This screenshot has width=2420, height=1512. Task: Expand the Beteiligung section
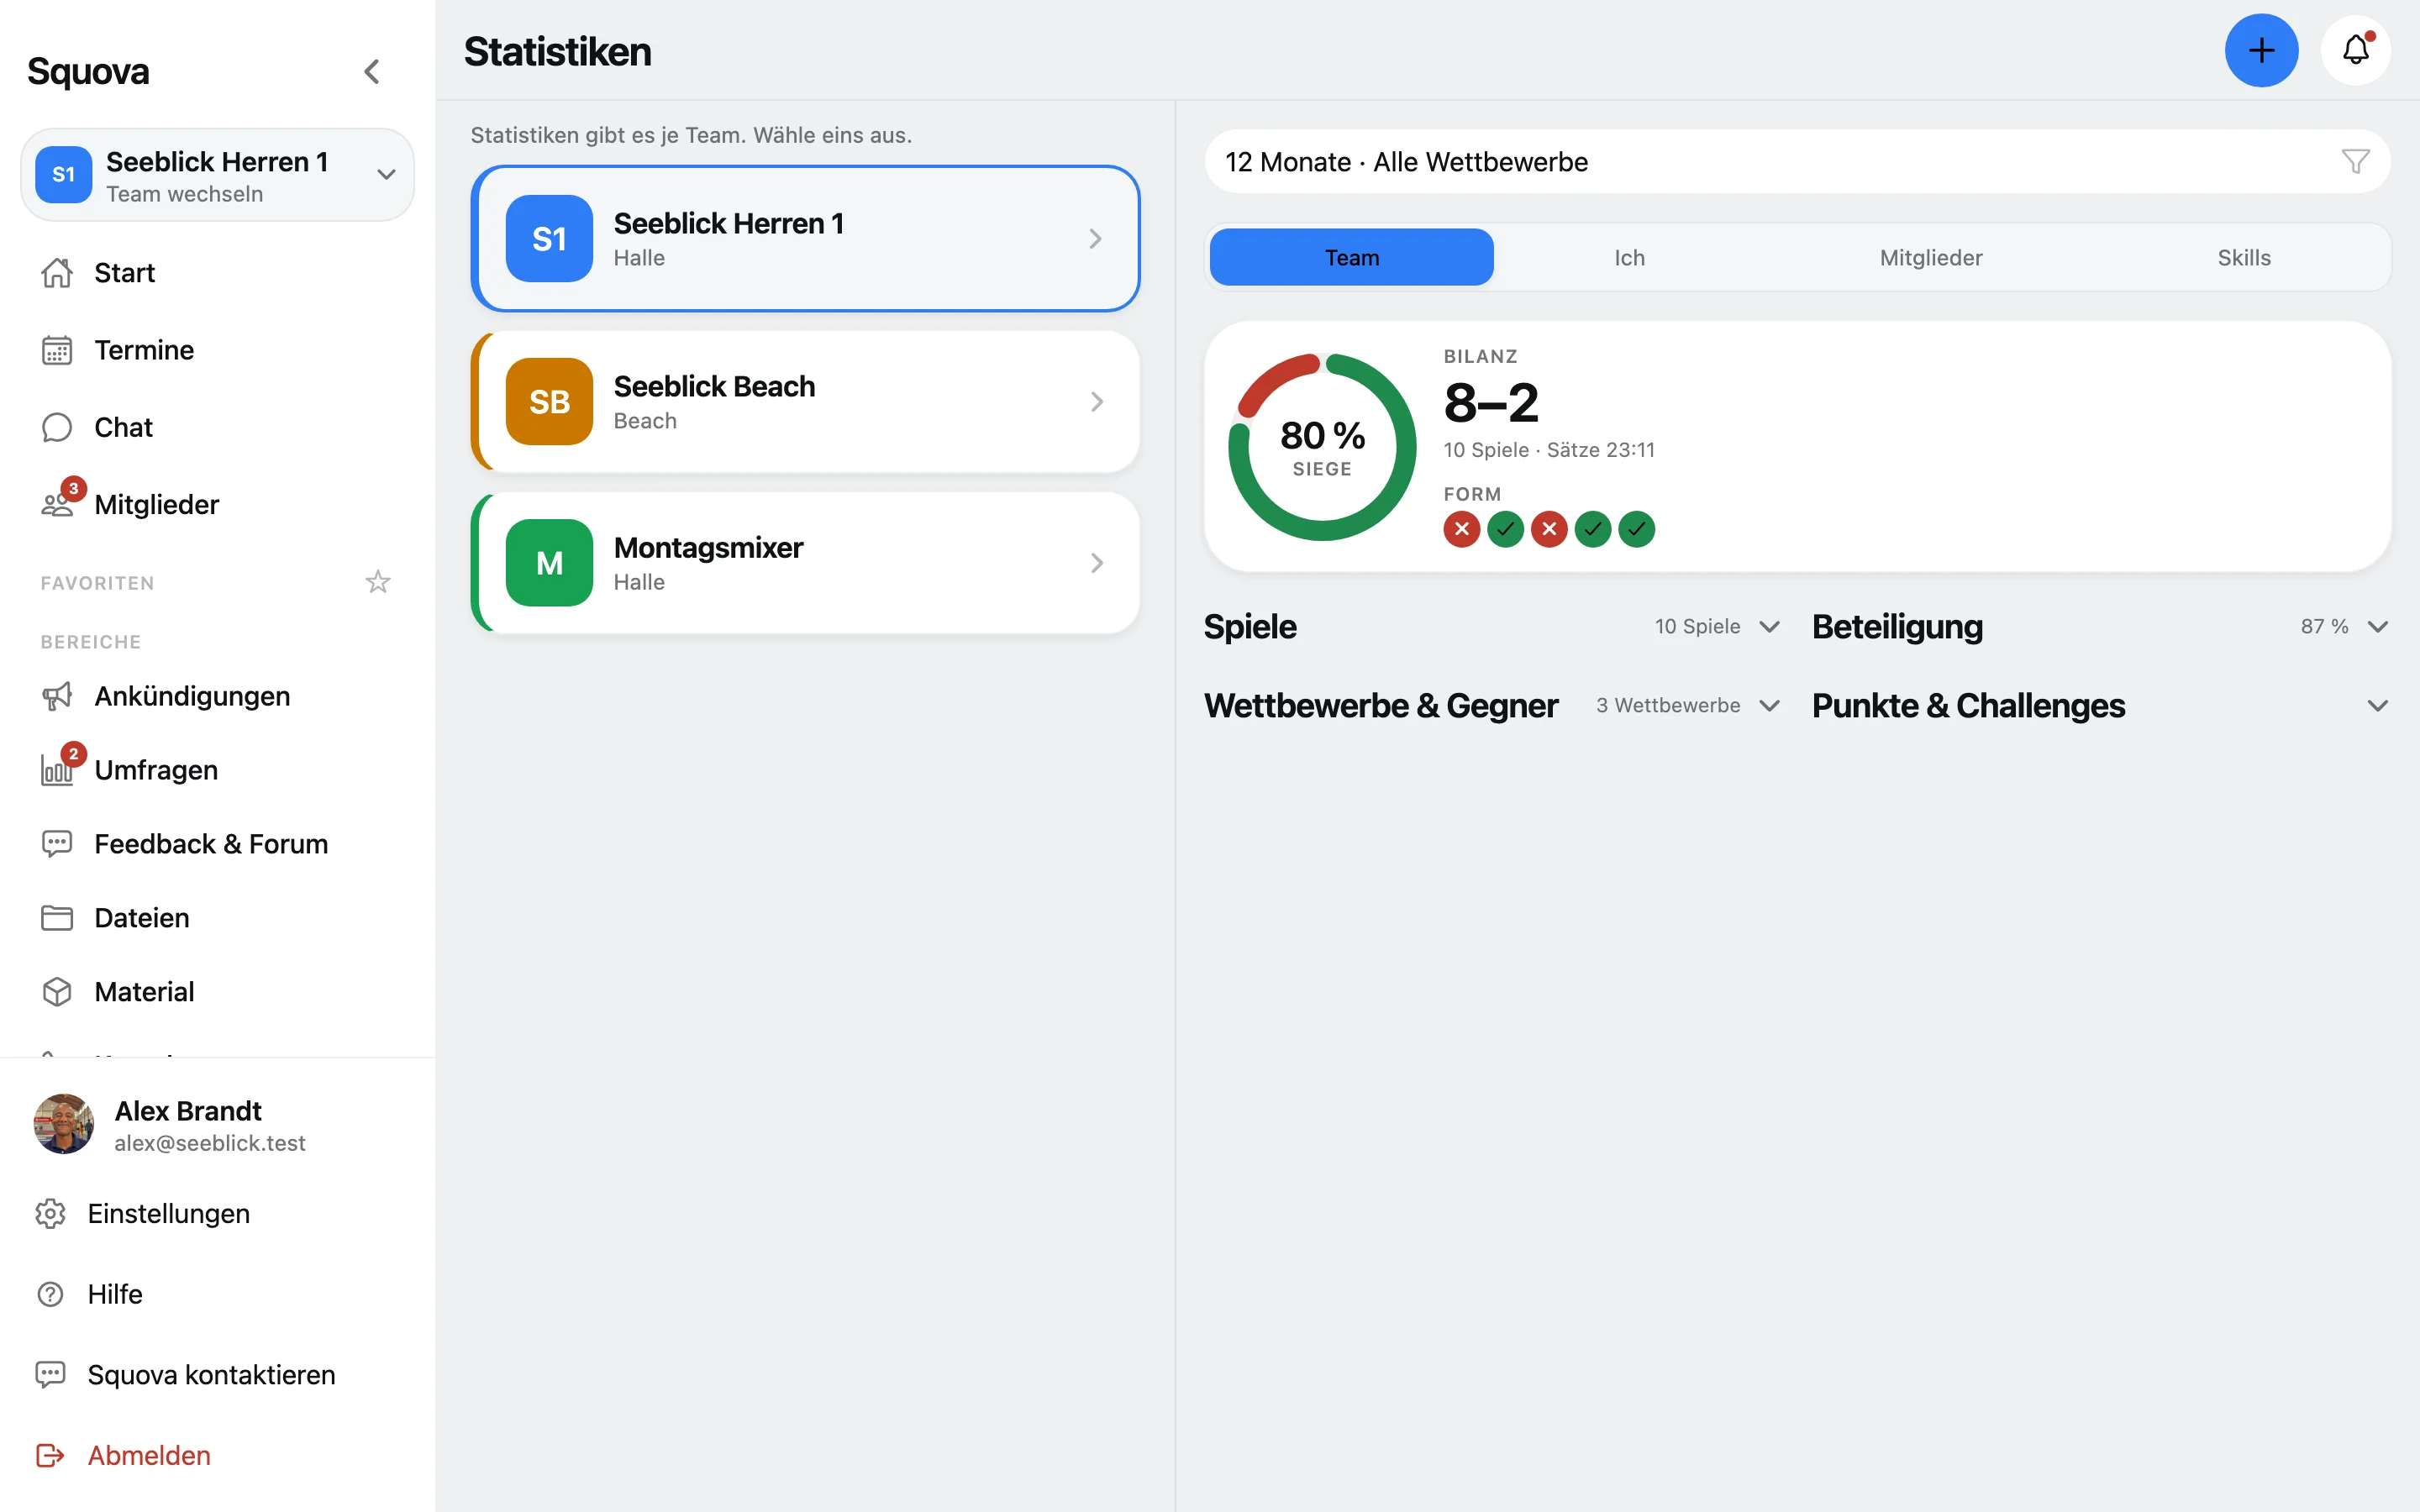click(x=2100, y=627)
